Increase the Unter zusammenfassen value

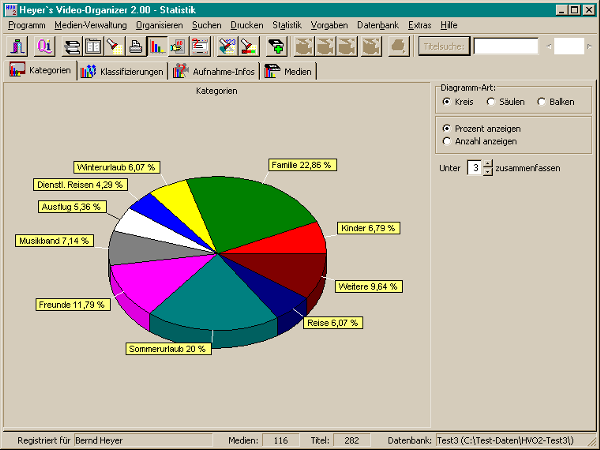pyautogui.click(x=488, y=164)
